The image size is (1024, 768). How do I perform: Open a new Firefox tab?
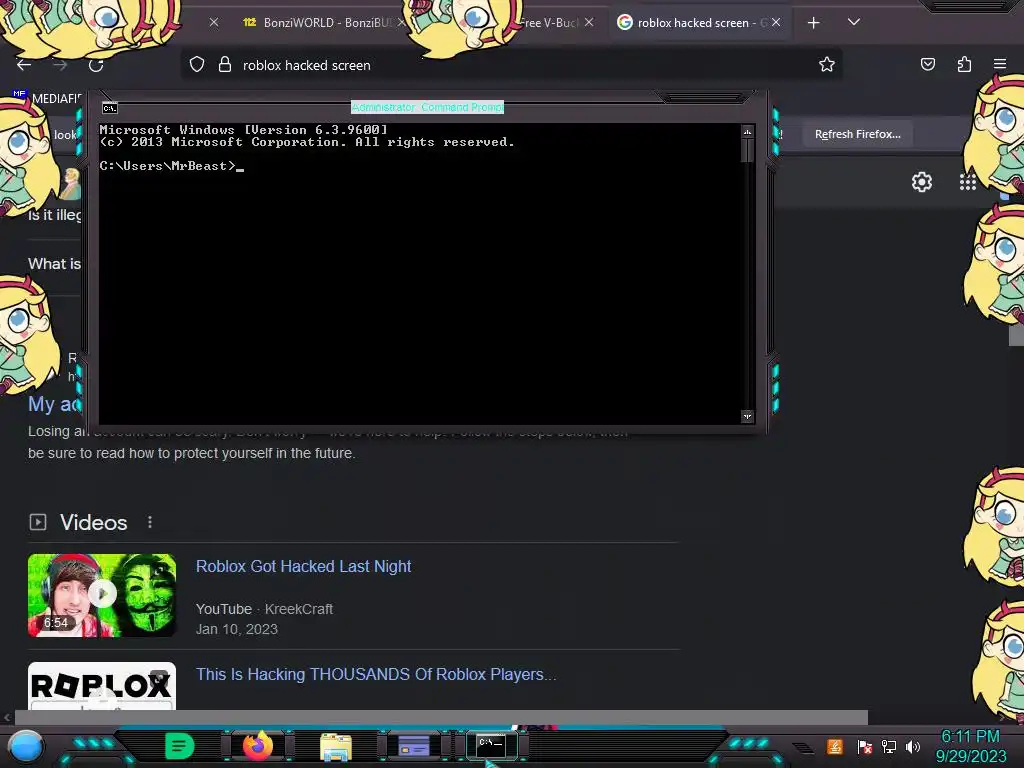[x=813, y=23]
